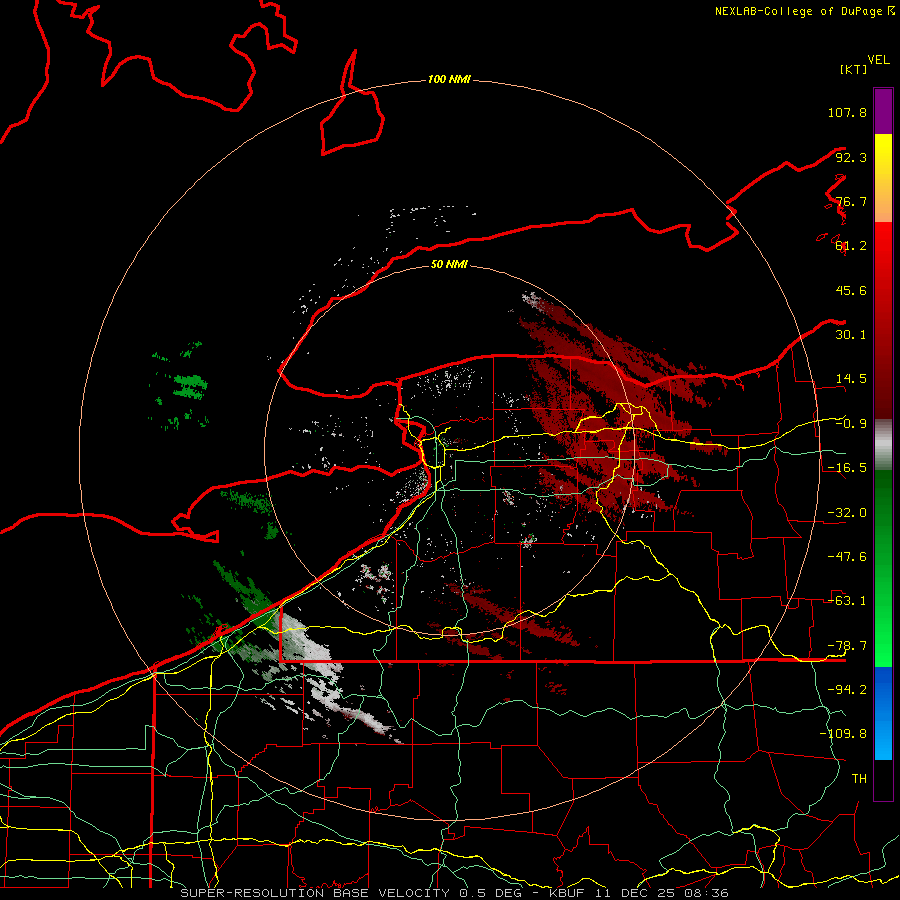Click the VEL legend title
The width and height of the screenshot is (900, 900).
tap(878, 60)
